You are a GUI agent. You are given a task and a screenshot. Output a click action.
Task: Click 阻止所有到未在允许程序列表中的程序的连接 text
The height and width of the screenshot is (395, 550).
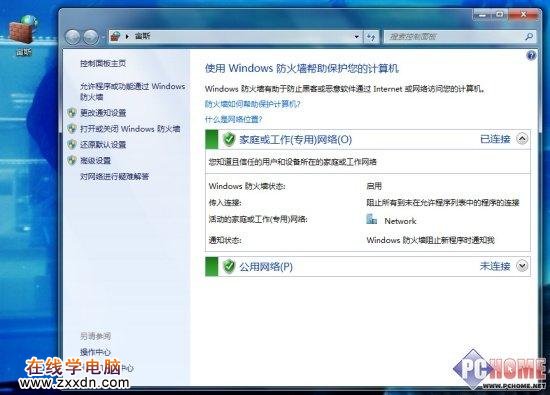pos(443,202)
